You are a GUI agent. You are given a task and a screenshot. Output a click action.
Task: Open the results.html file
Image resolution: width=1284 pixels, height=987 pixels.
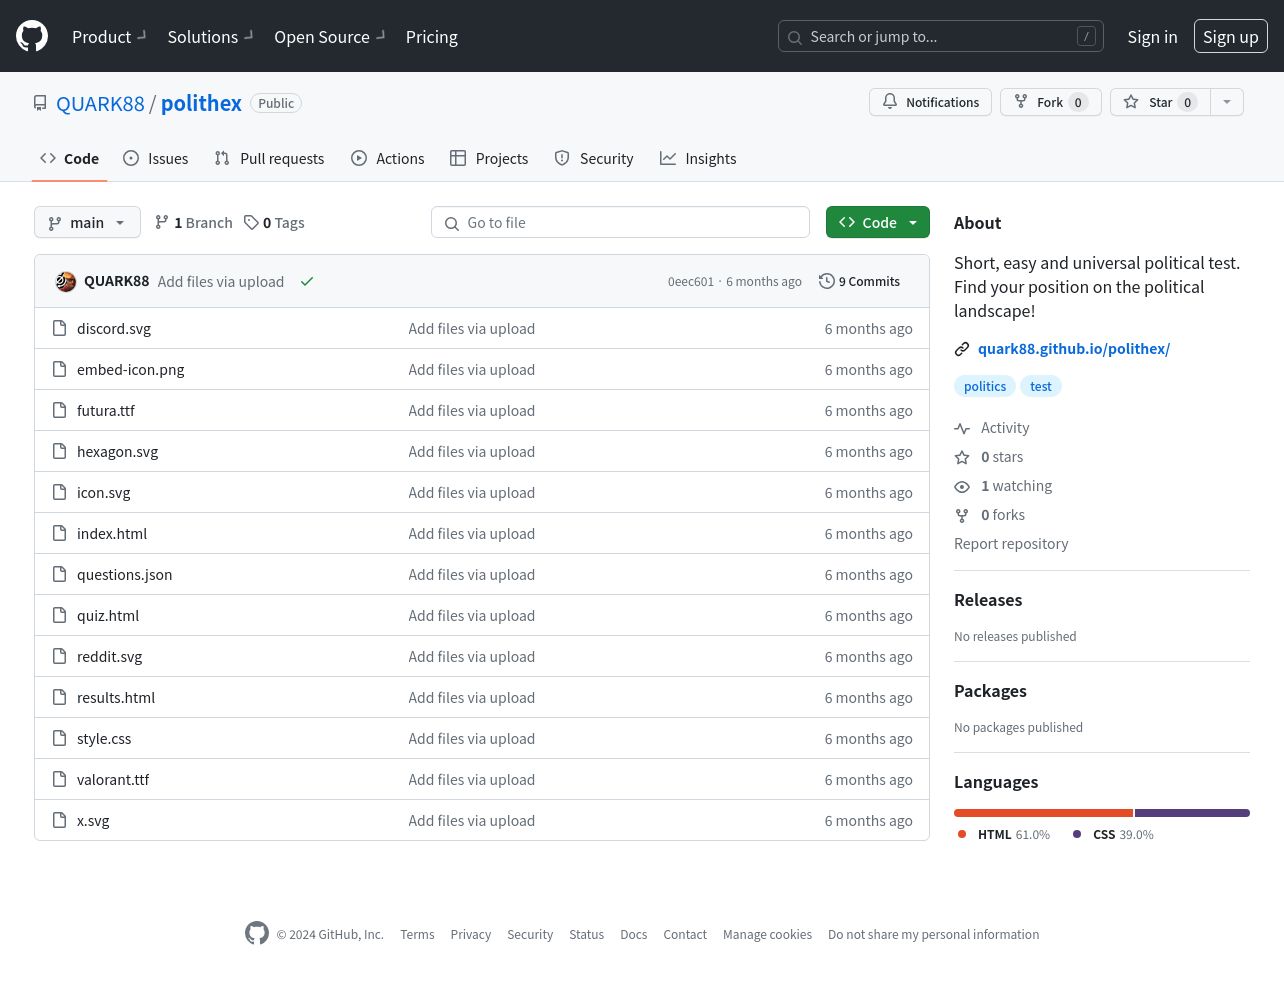point(116,698)
